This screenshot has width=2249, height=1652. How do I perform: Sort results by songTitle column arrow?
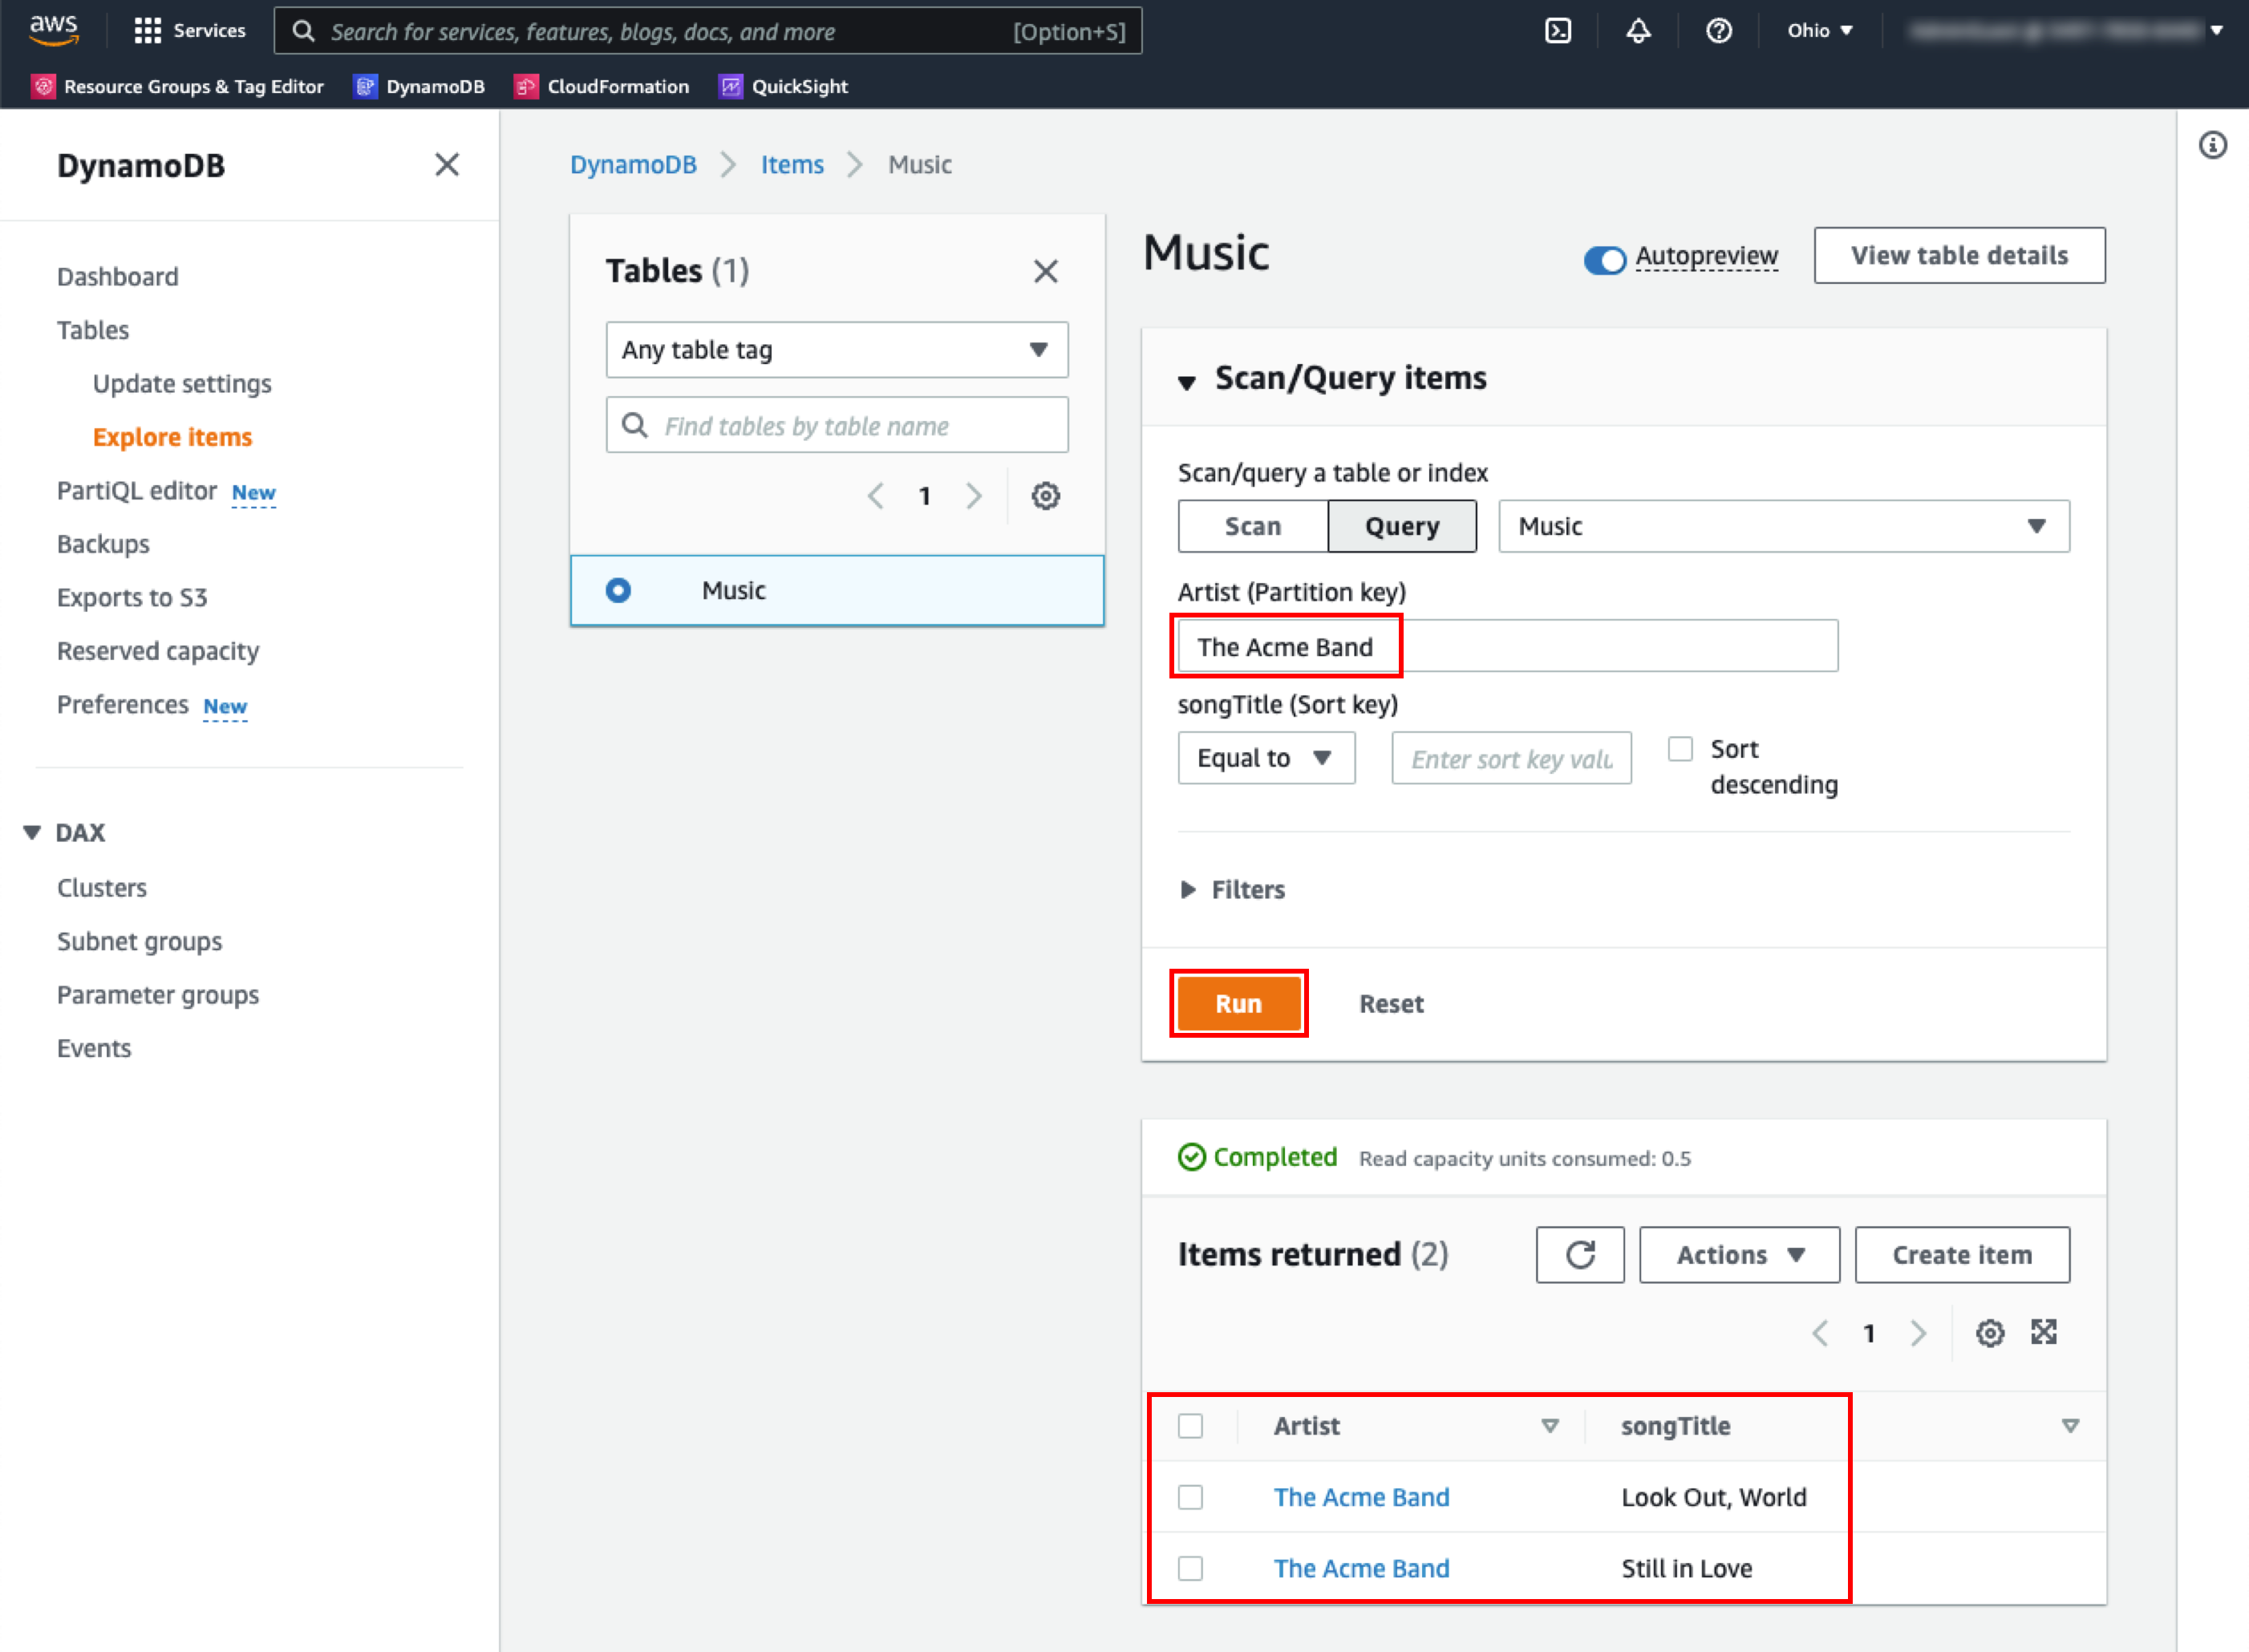pyautogui.click(x=2071, y=1426)
